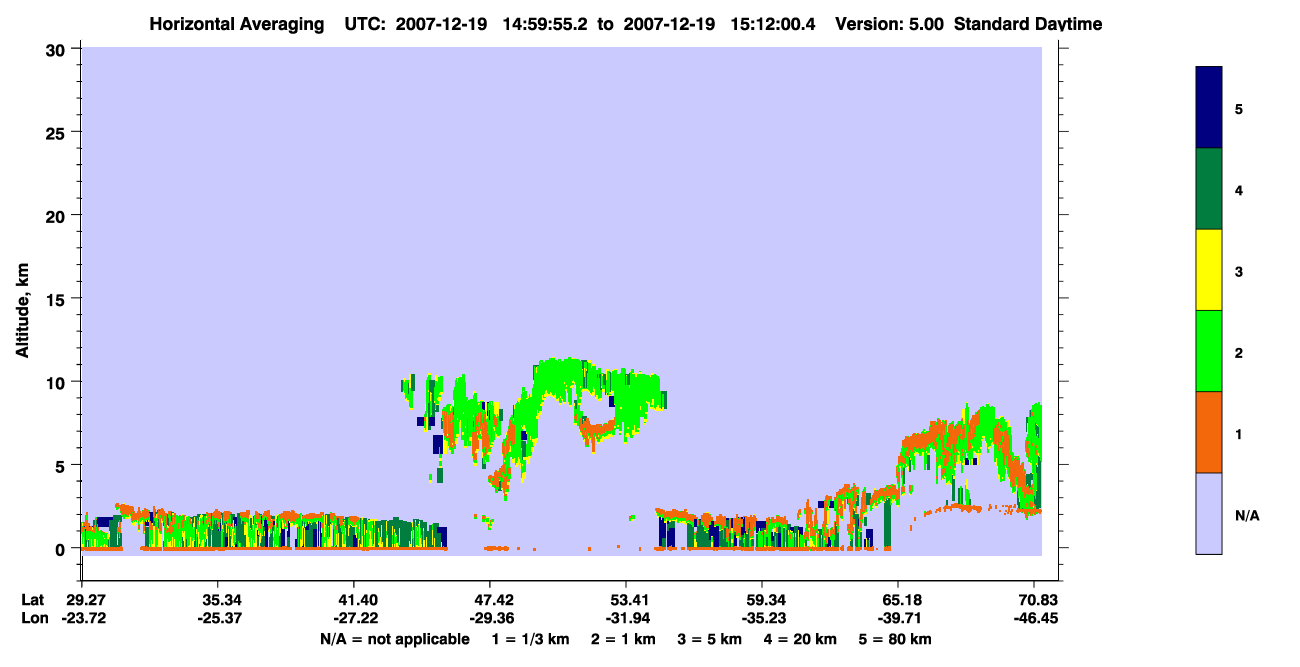Click the Lat row label

[x=33, y=600]
